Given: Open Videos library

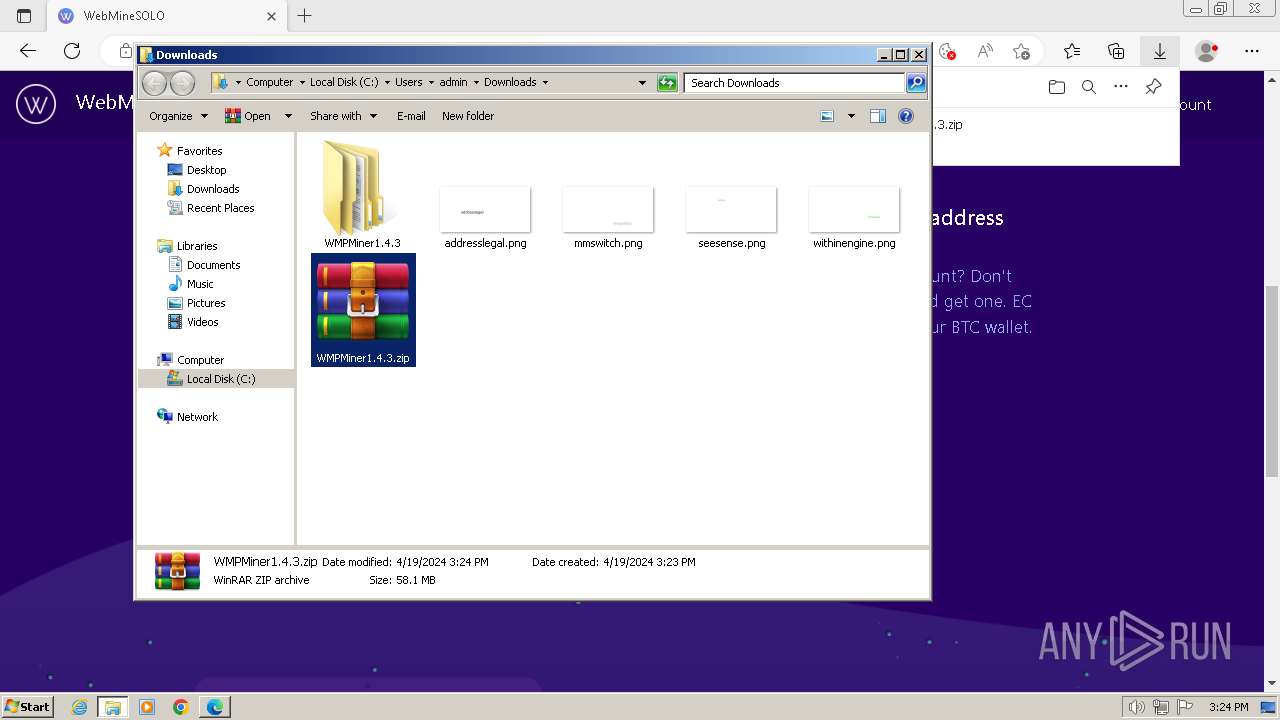Looking at the screenshot, I should 202,322.
